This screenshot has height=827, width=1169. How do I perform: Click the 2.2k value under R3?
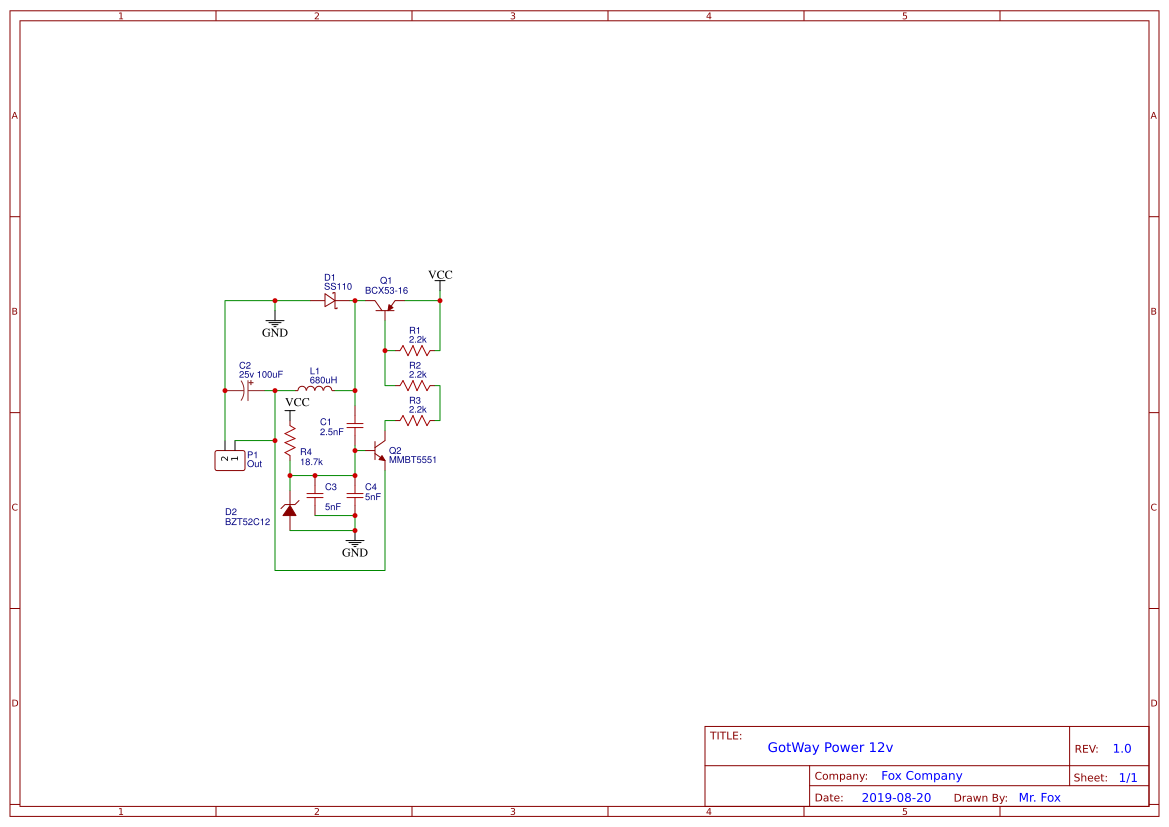pyautogui.click(x=418, y=410)
